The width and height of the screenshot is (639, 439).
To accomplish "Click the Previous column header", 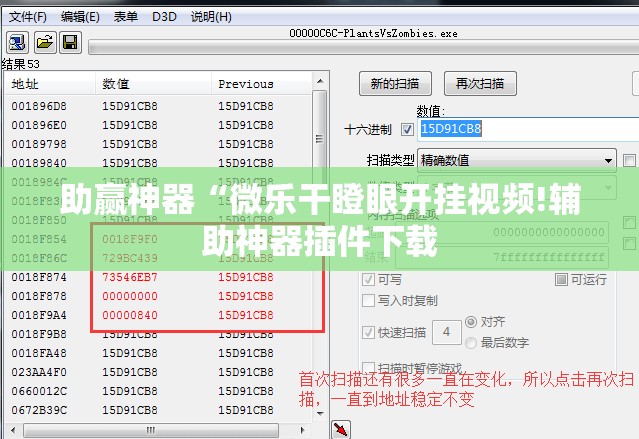I will tap(262, 84).
